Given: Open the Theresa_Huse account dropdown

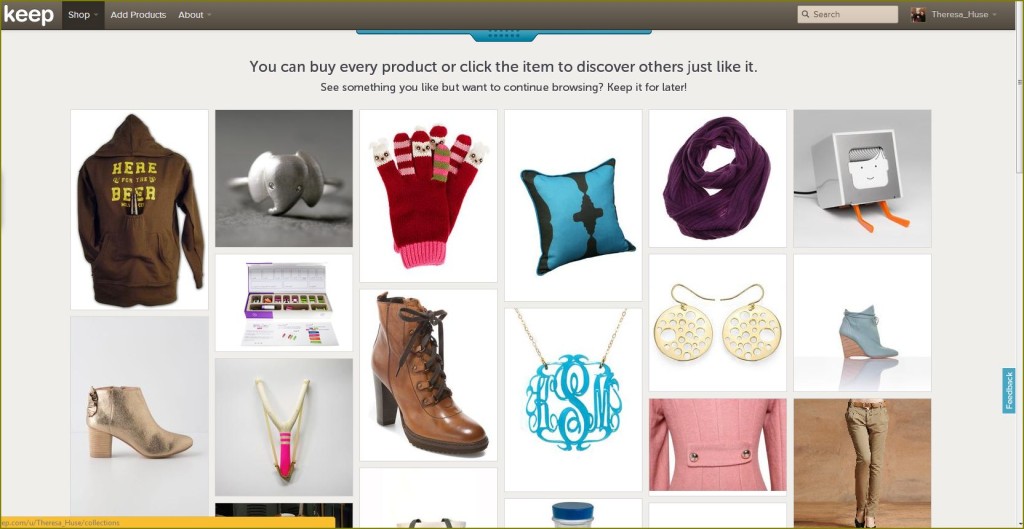Looking at the screenshot, I should [x=964, y=14].
